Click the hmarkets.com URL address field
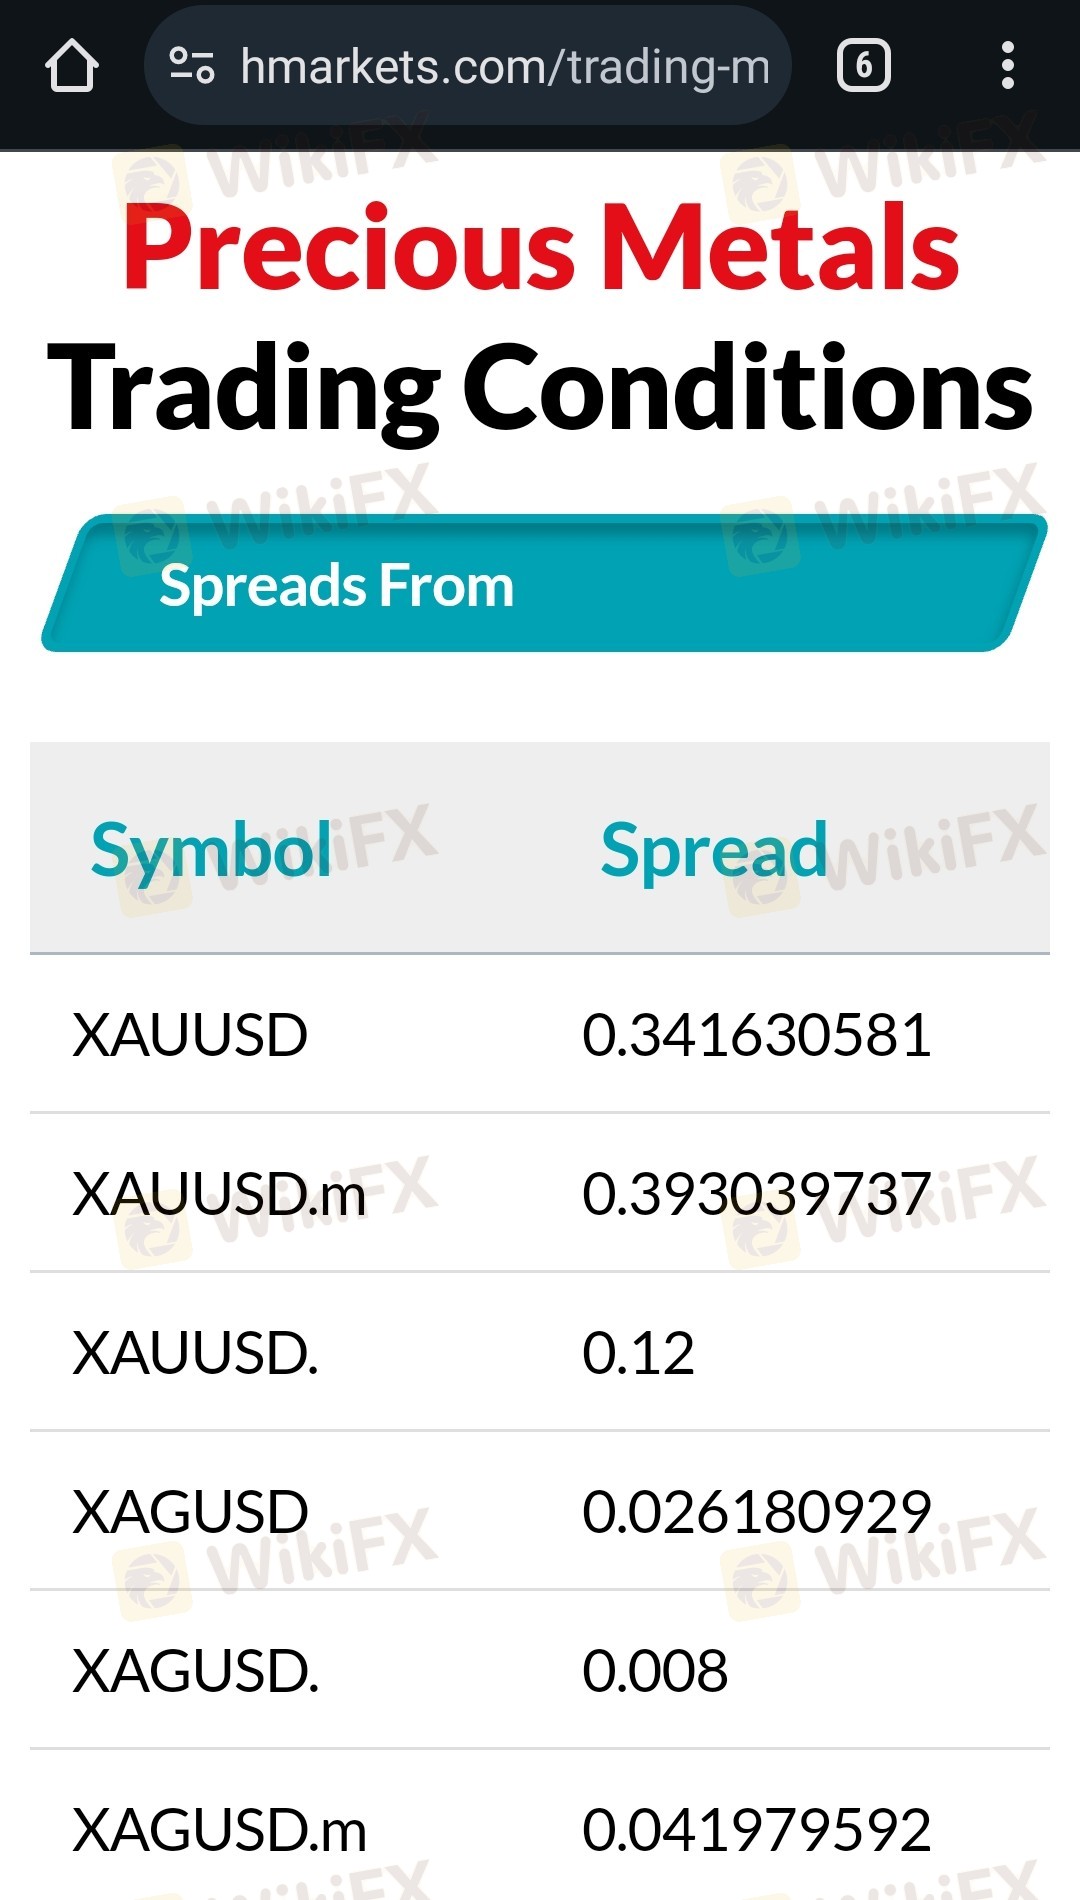This screenshot has height=1900, width=1080. [505, 67]
